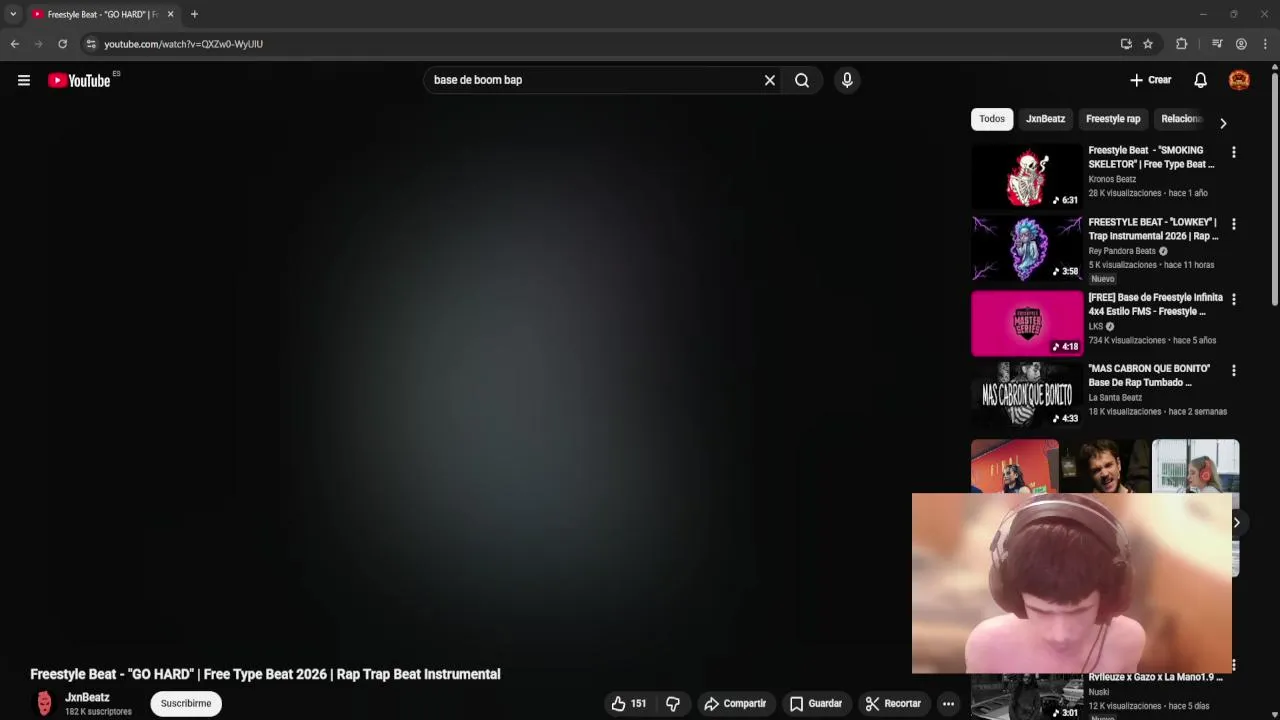
Task: Open first Shorts thumbnail in shelf
Action: pos(1014,466)
